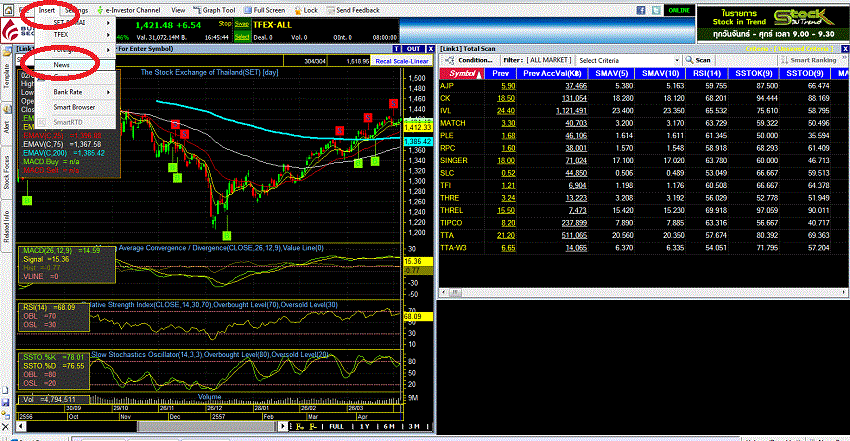Sort by the SMAV(5) column header
Screen dimensions: 850x441
pos(611,74)
